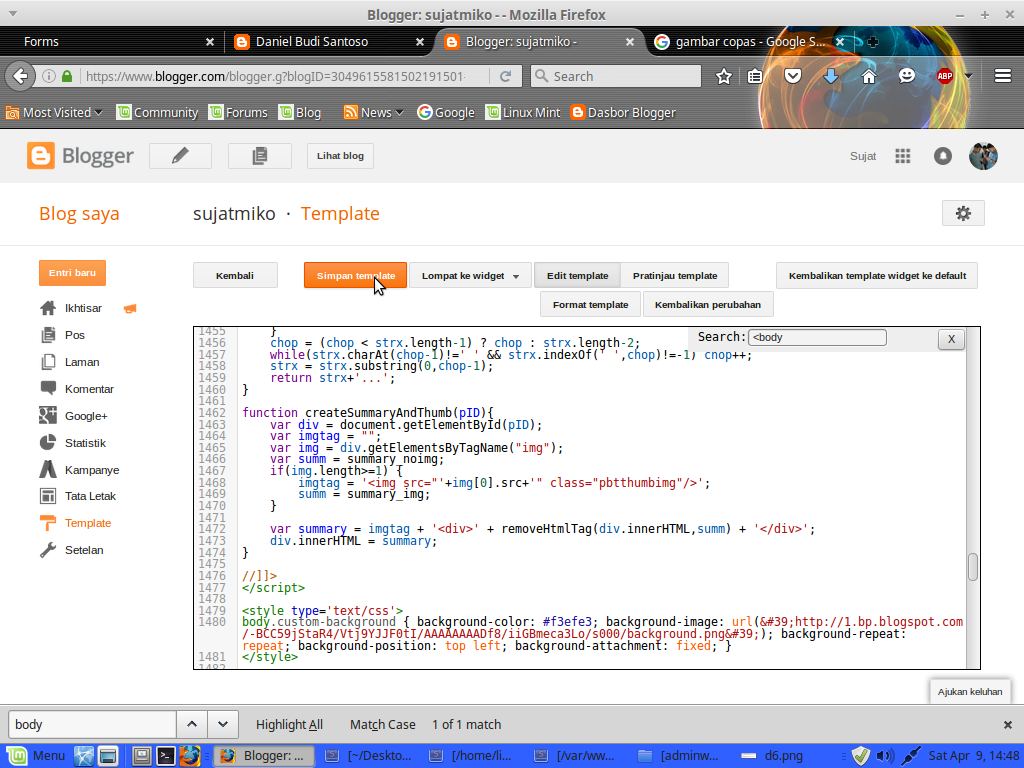Click the Firefox home icon
This screenshot has width=1024, height=768.
tap(869, 76)
